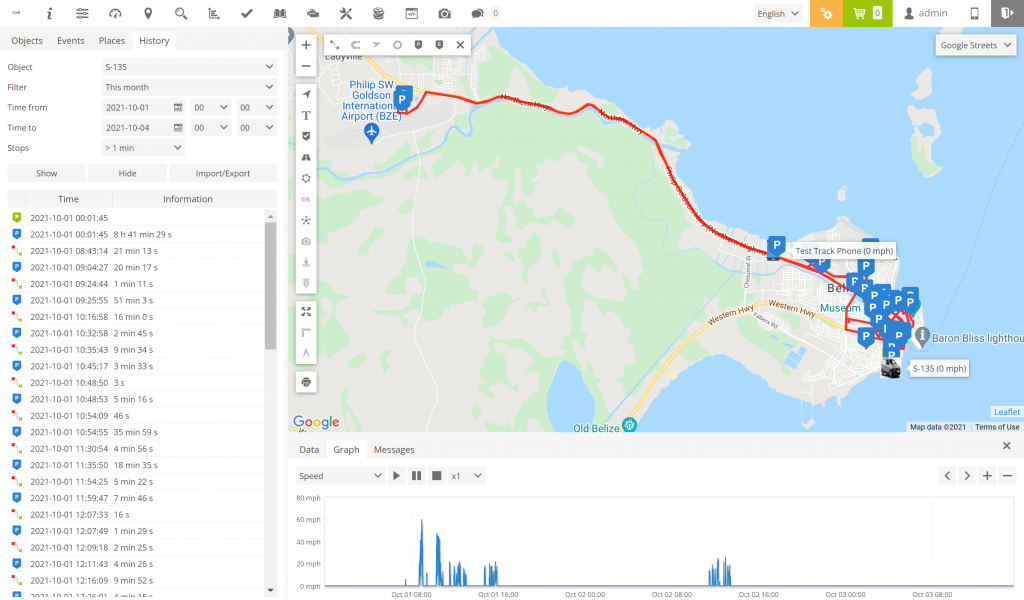This screenshot has height=600, width=1024.
Task: Click the logout door icon
Action: click(x=1007, y=13)
